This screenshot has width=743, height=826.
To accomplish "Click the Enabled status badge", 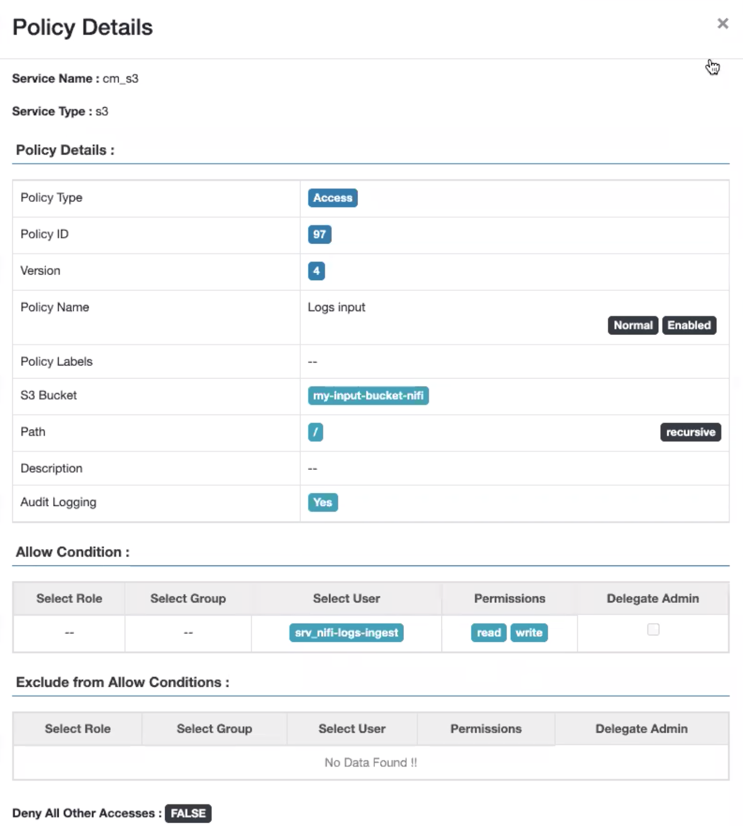I will (689, 325).
